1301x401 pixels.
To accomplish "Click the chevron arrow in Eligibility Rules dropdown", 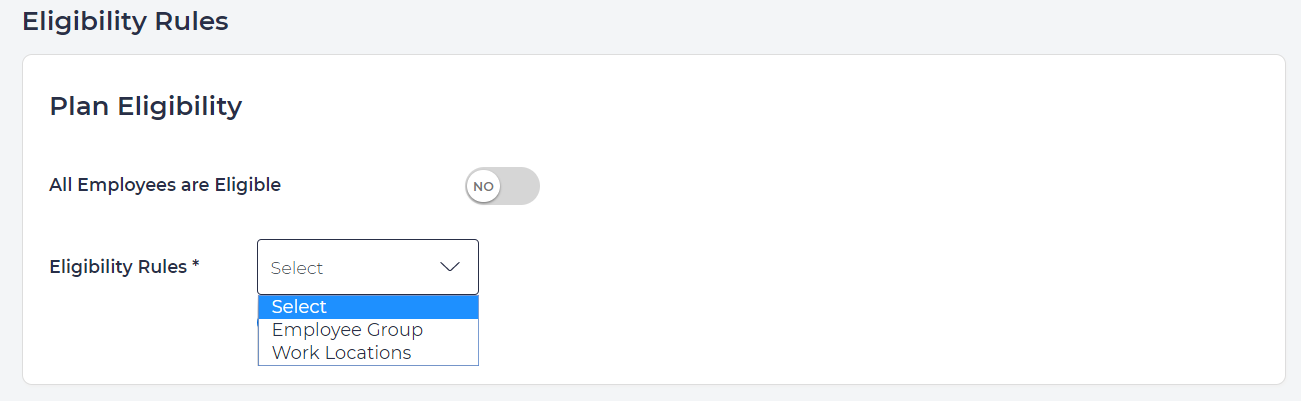I will pyautogui.click(x=450, y=267).
